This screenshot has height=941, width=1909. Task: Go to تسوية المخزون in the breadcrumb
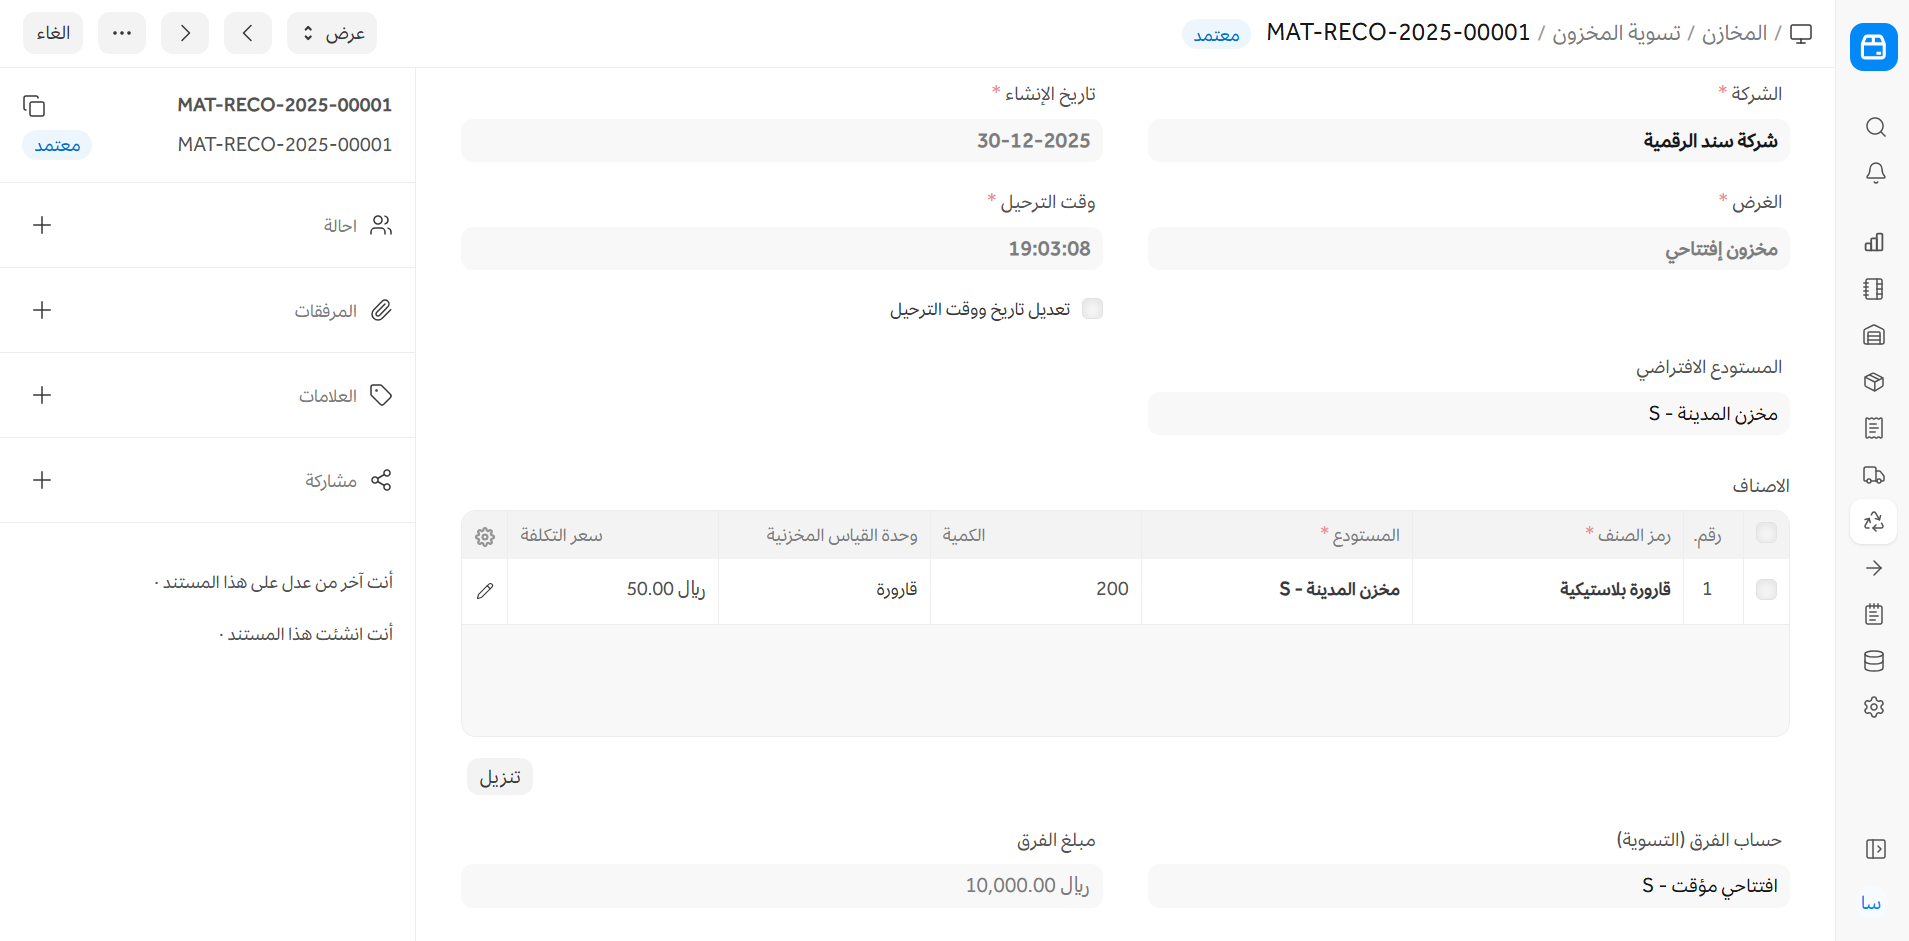1616,33
